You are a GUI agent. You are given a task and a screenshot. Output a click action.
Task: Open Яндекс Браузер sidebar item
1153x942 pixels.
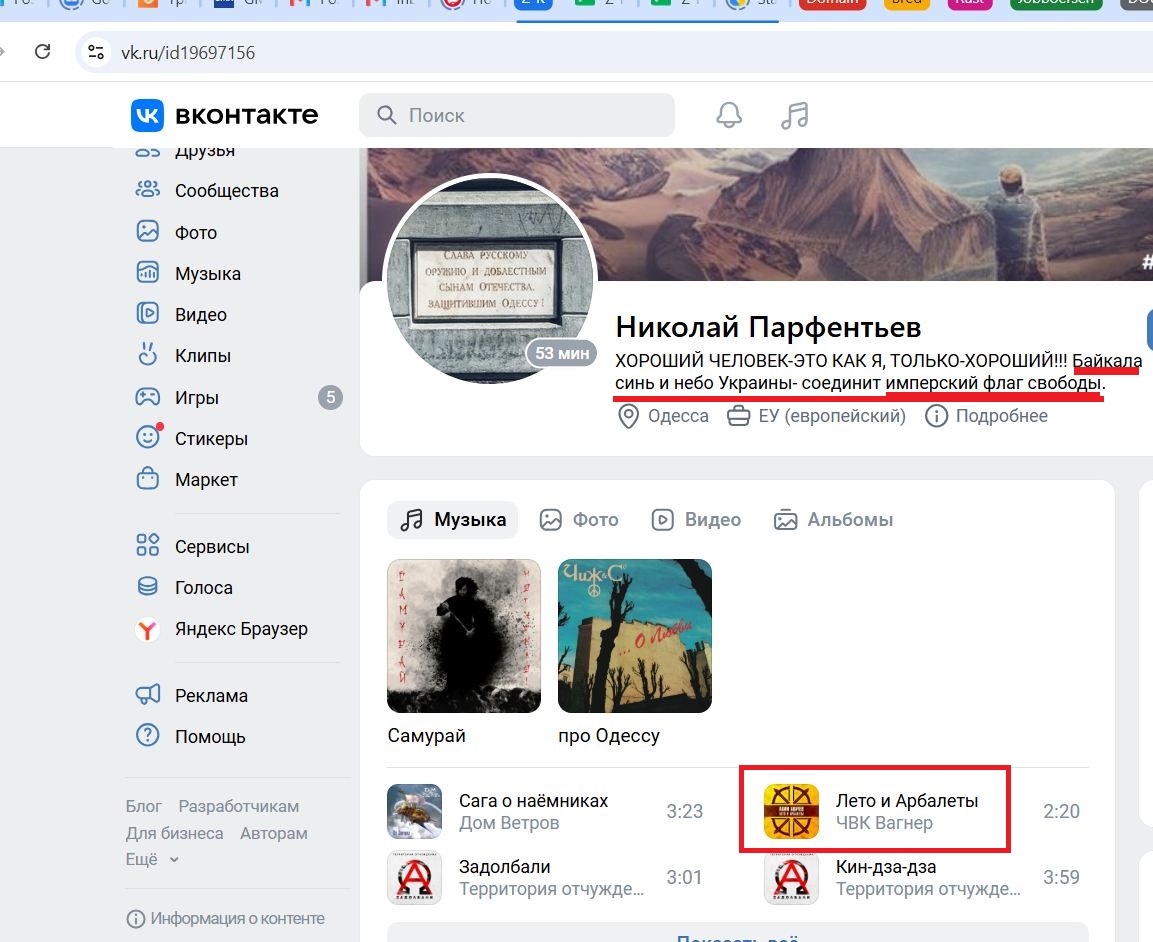[221, 629]
